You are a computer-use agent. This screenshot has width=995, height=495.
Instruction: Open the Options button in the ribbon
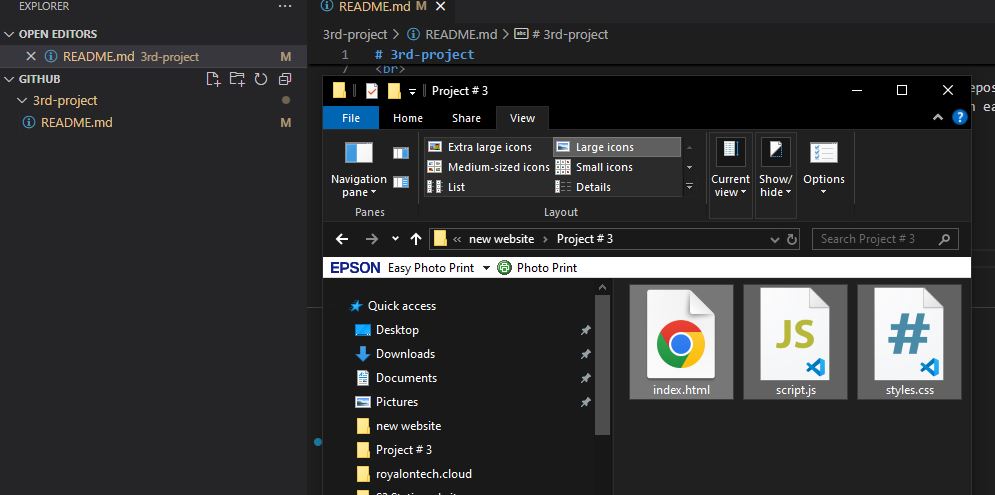(x=824, y=168)
